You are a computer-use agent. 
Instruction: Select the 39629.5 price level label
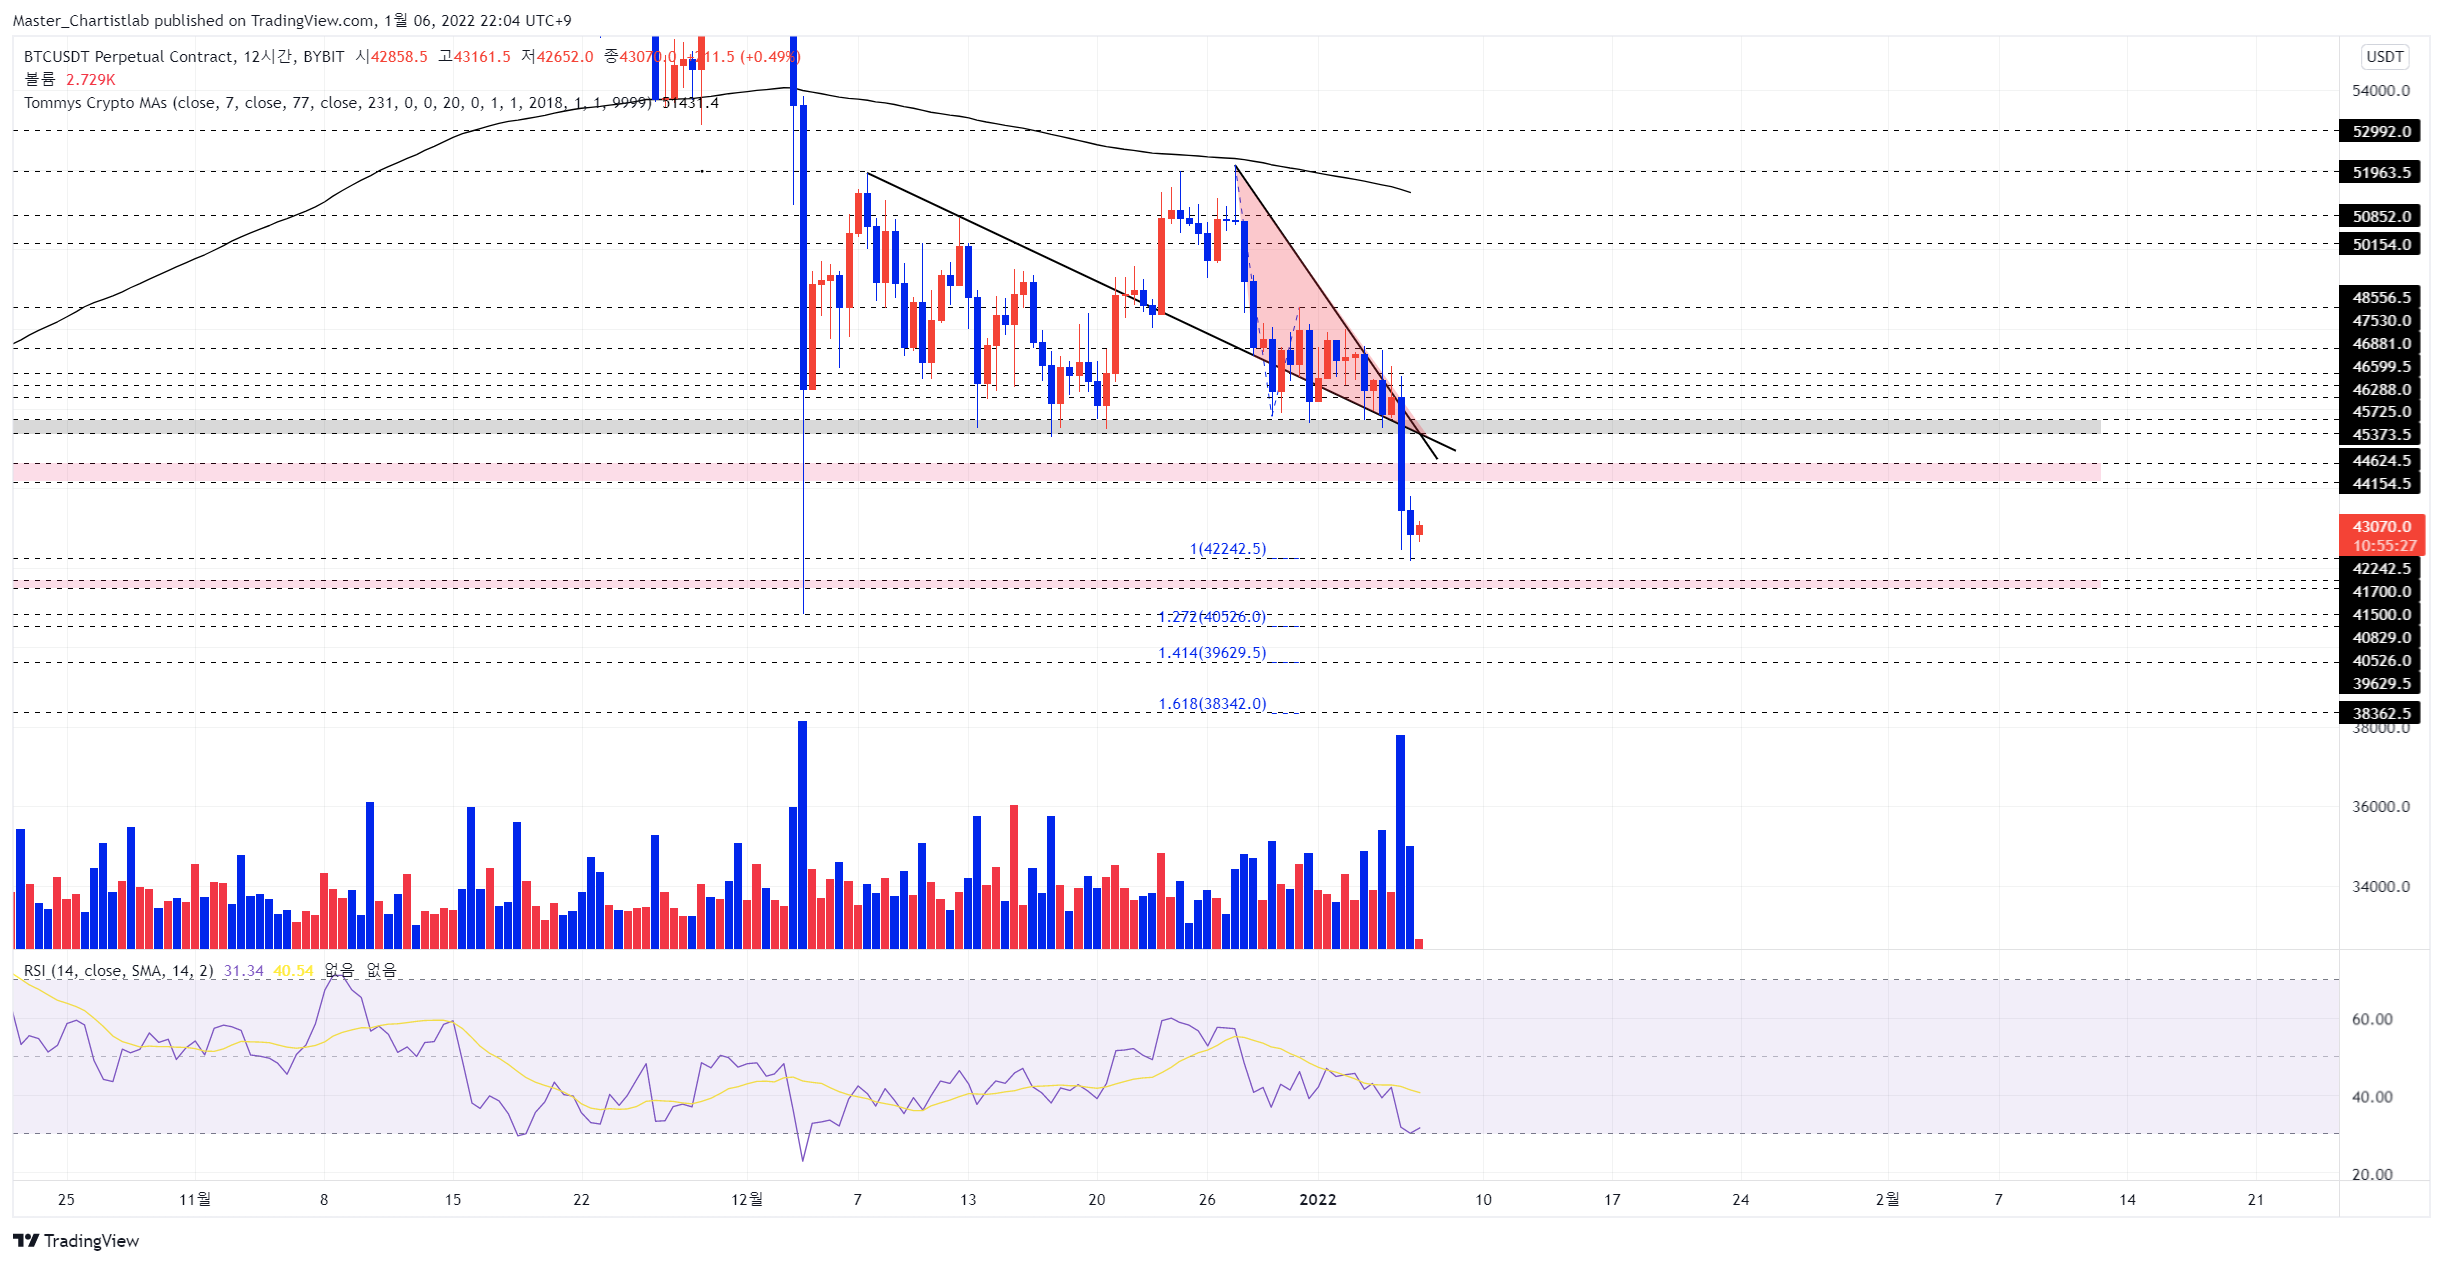(x=2380, y=683)
